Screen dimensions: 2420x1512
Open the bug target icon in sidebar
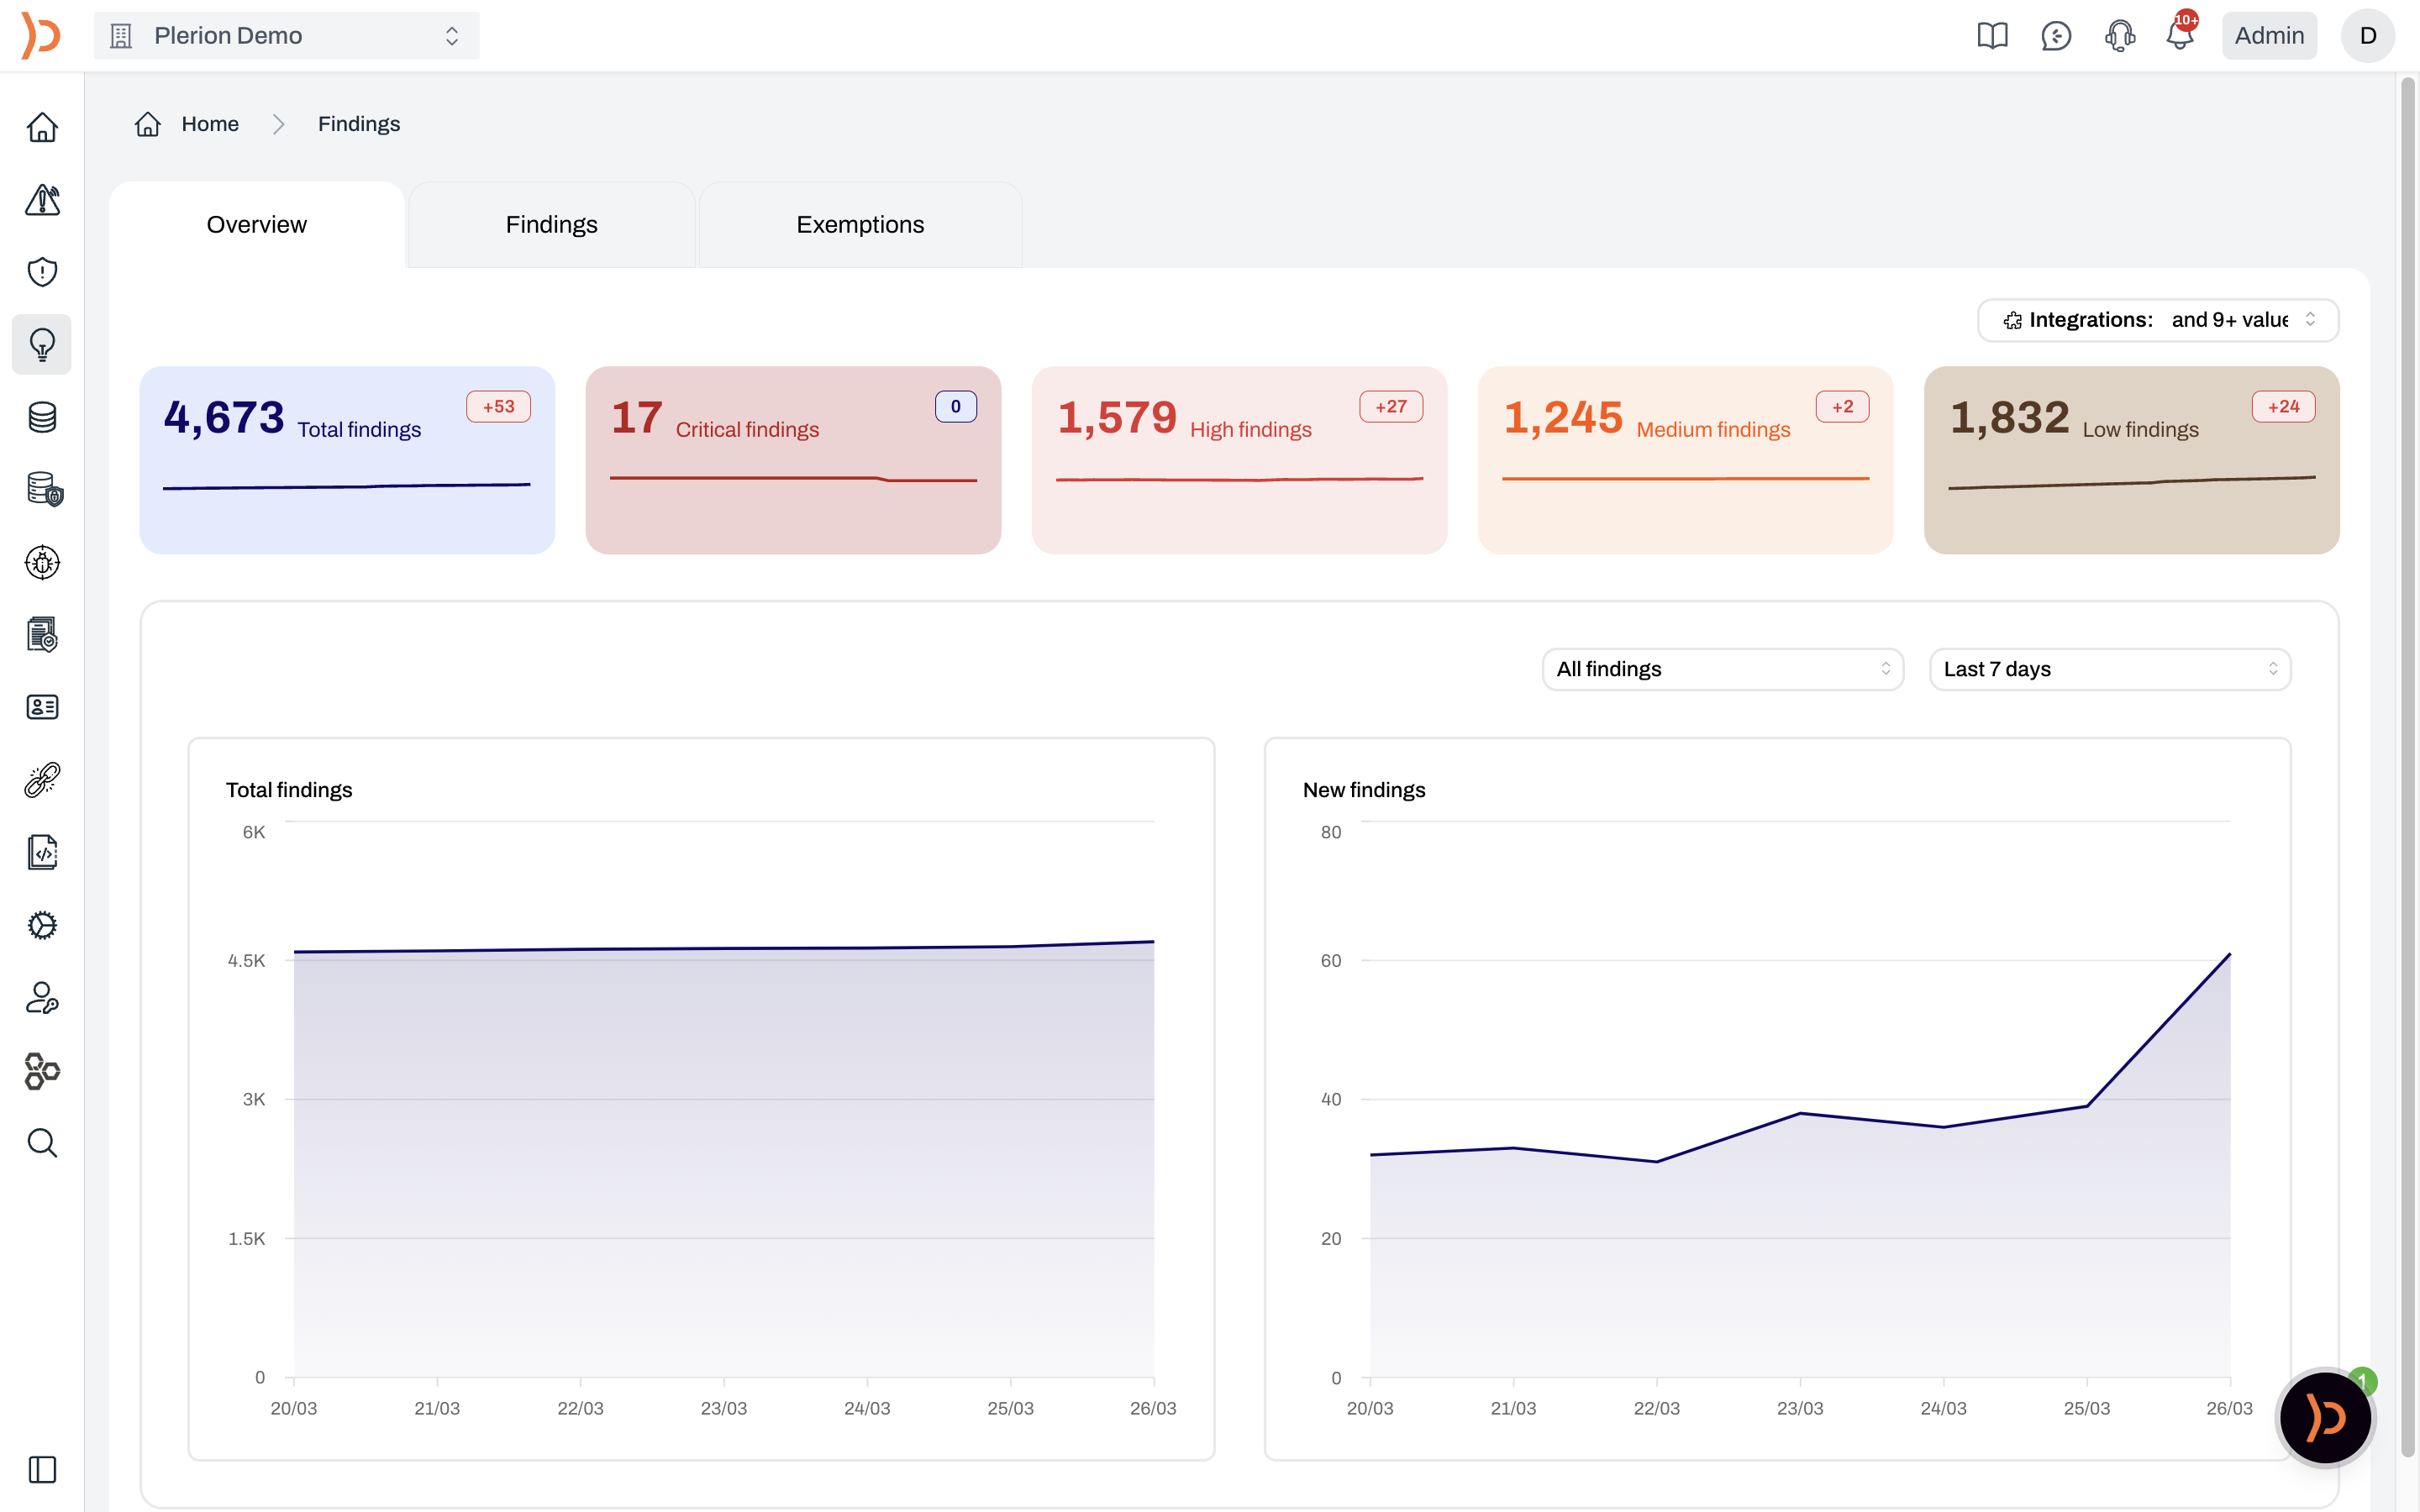tap(42, 562)
